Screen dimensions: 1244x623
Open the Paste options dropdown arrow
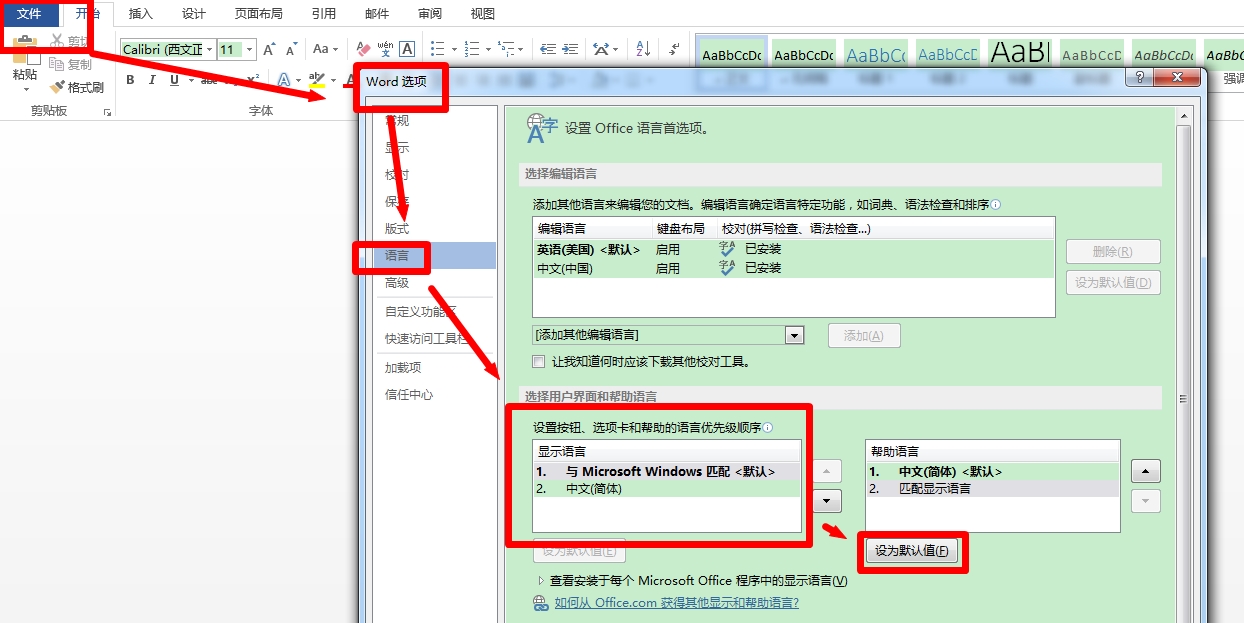[25, 90]
